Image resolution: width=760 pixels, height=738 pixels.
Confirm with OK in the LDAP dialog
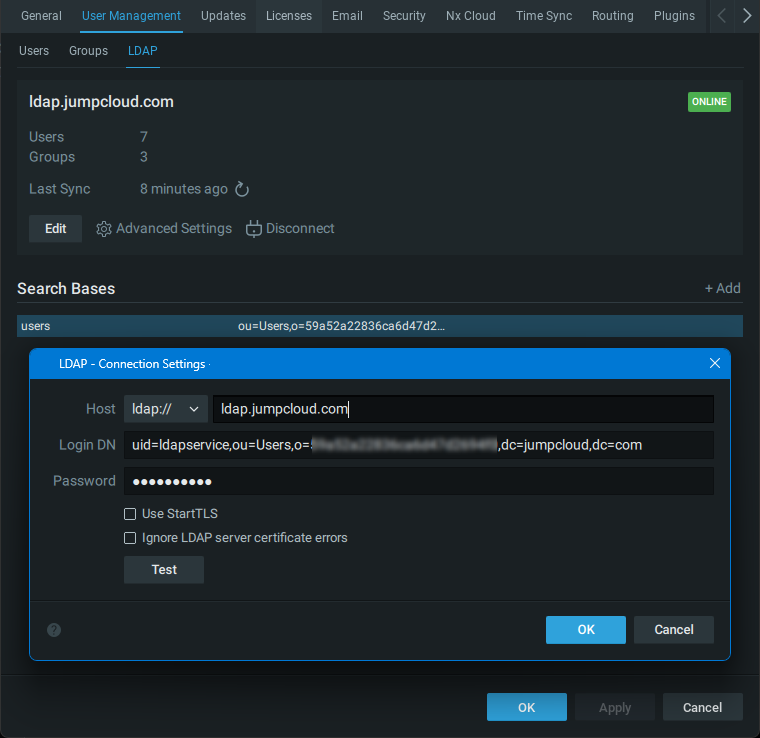point(586,630)
